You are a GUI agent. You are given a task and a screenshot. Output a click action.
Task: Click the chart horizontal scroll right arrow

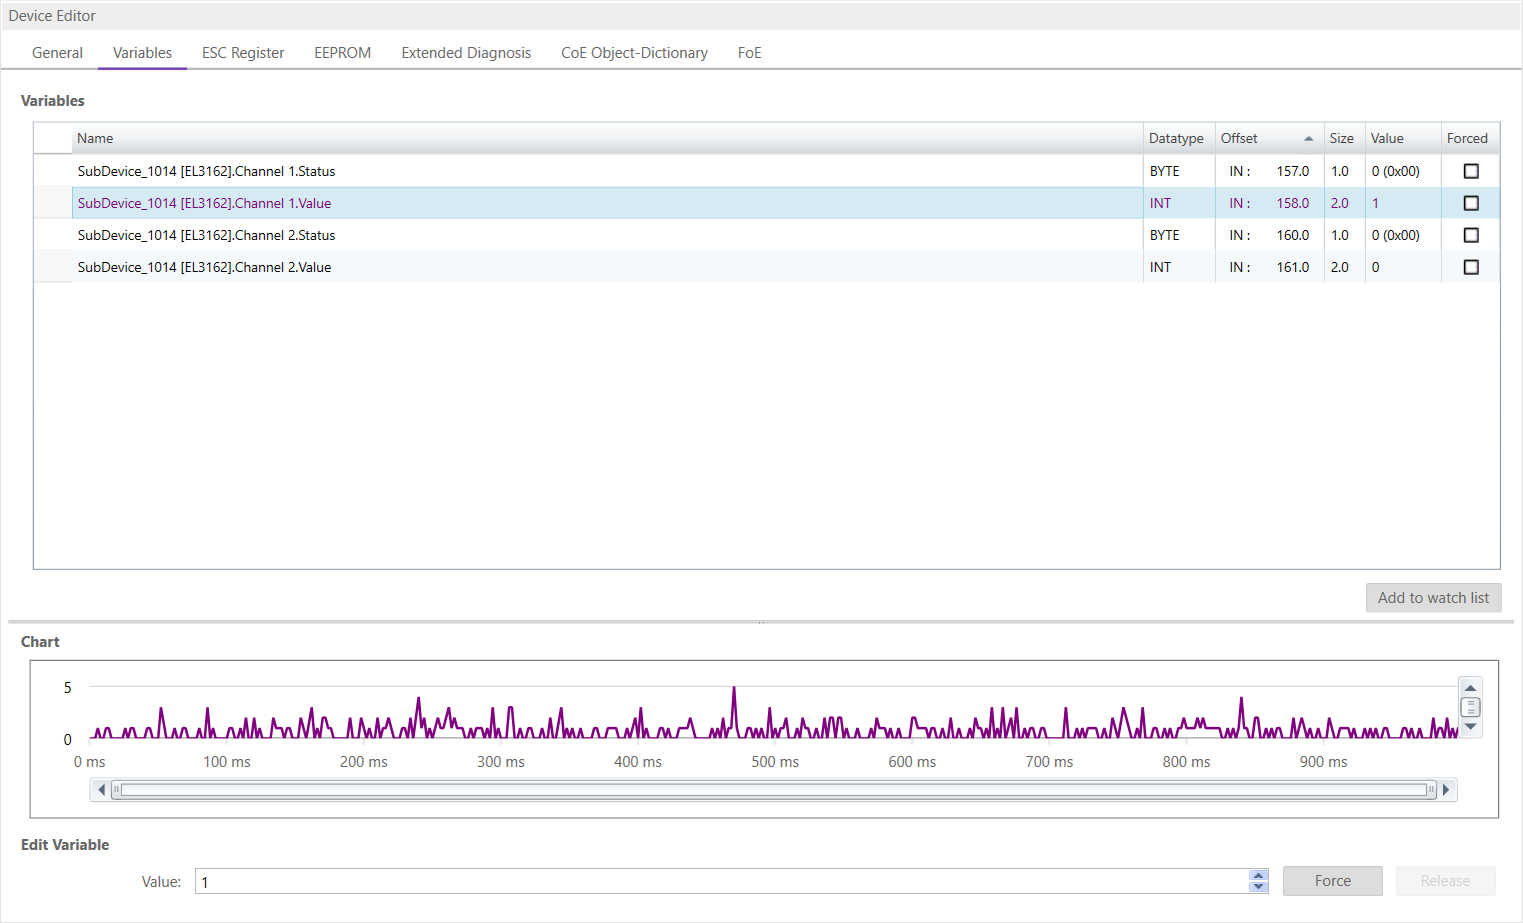tap(1446, 790)
